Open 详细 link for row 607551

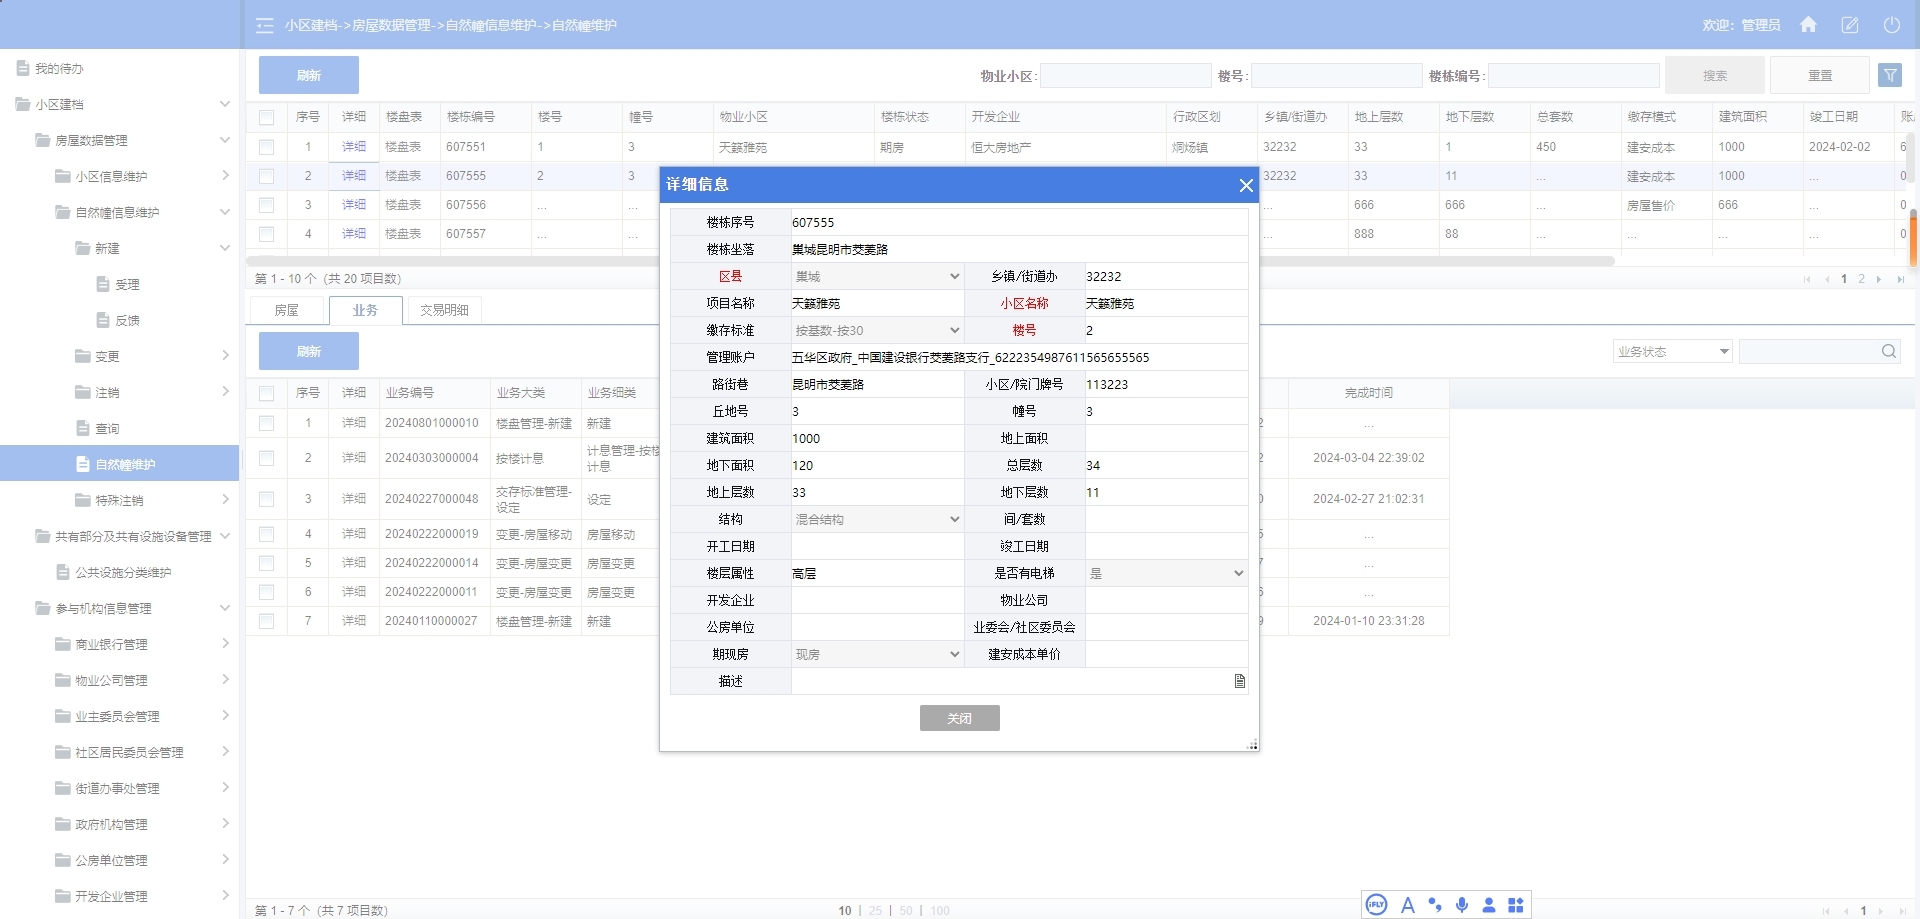coord(354,147)
